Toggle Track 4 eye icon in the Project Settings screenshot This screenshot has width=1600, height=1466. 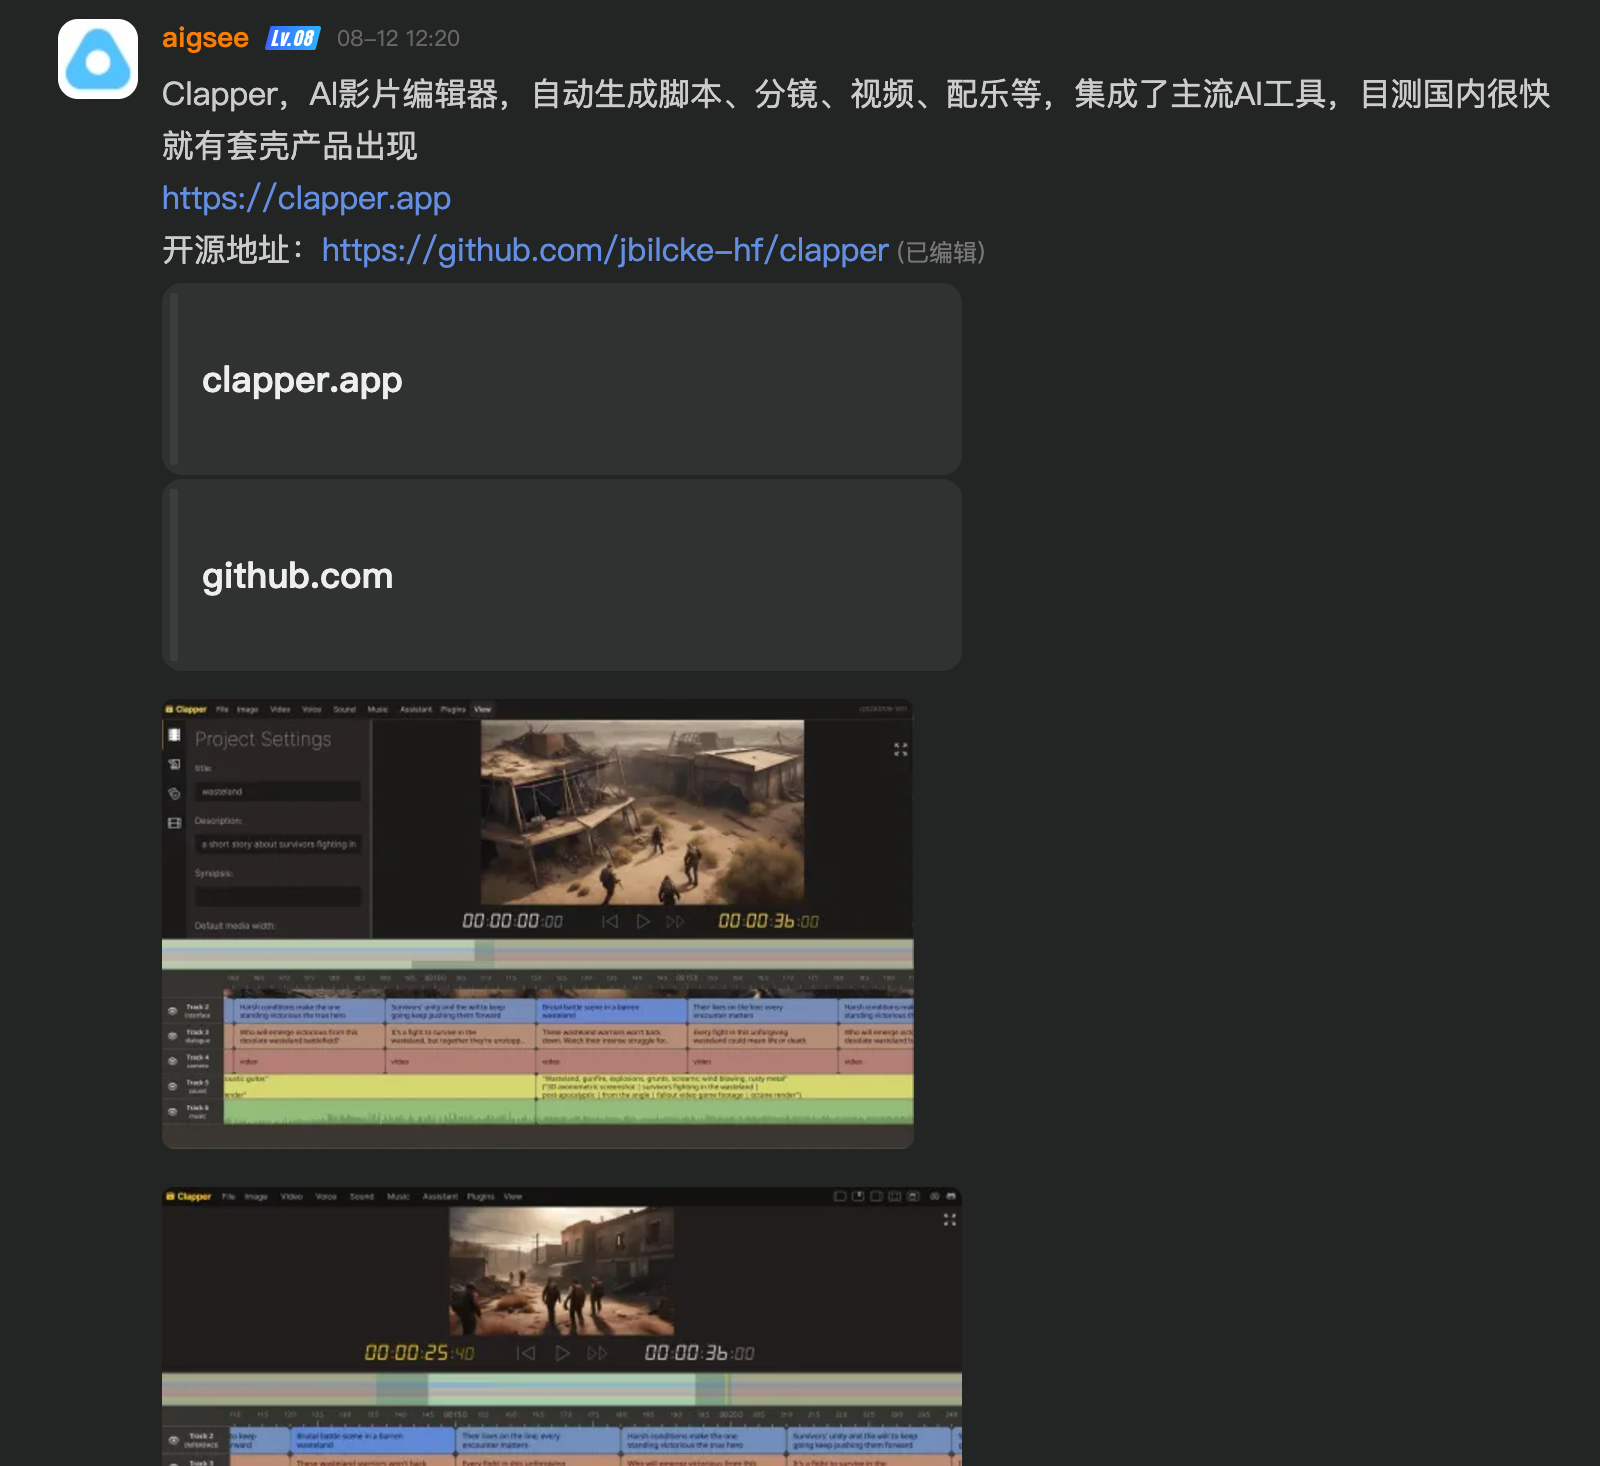click(173, 1061)
